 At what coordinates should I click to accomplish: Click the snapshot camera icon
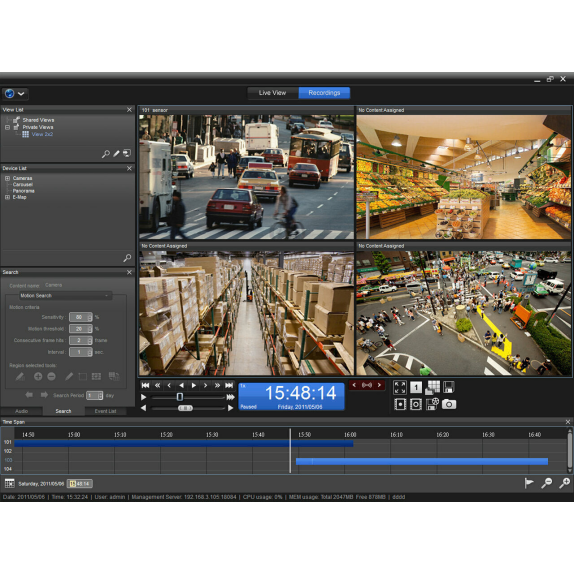tap(449, 404)
